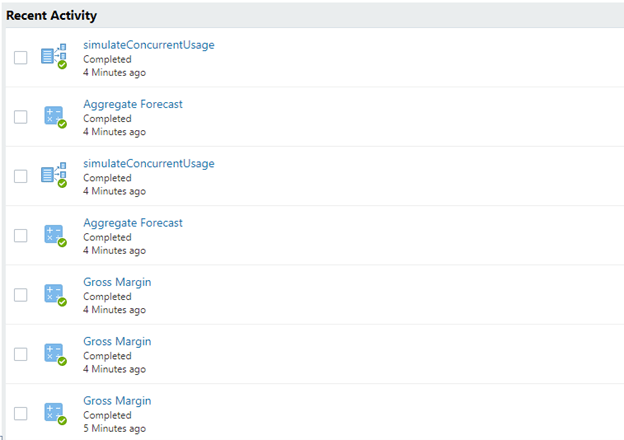Open the first simulateConcurrentUsage link
This screenshot has width=624, height=440.
pos(148,45)
